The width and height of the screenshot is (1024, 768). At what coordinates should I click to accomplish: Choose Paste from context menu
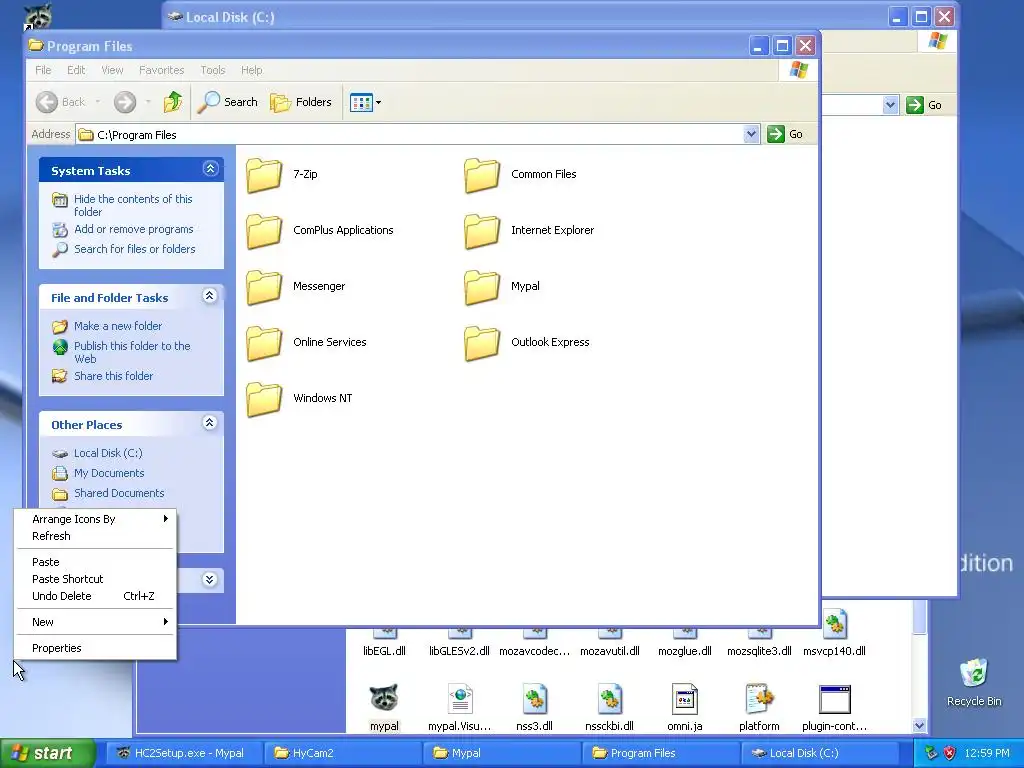(x=95, y=562)
